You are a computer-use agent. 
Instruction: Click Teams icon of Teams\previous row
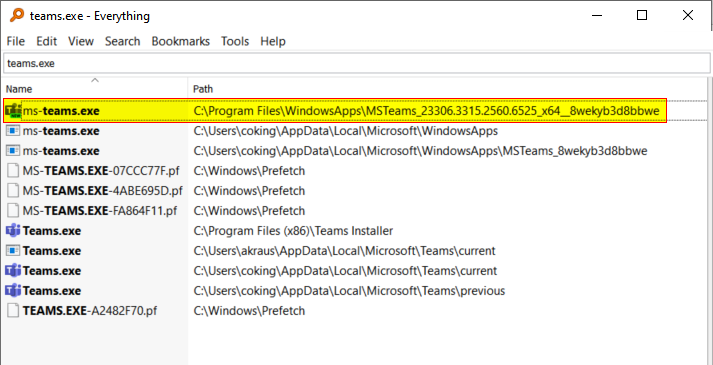[13, 290]
